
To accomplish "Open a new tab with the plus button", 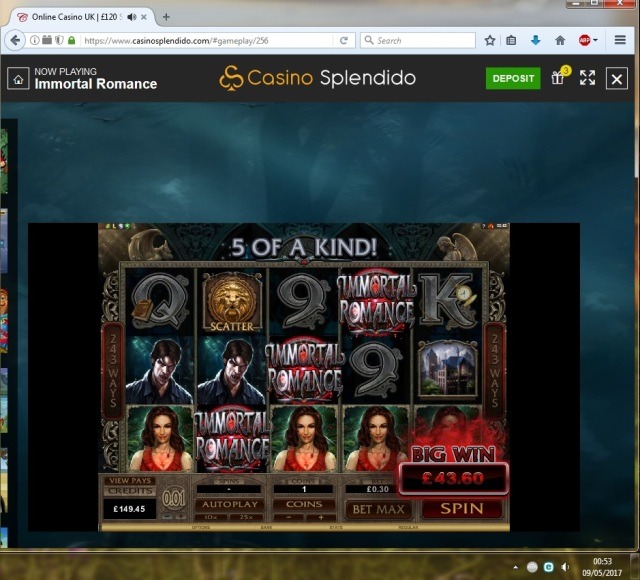I will [166, 17].
